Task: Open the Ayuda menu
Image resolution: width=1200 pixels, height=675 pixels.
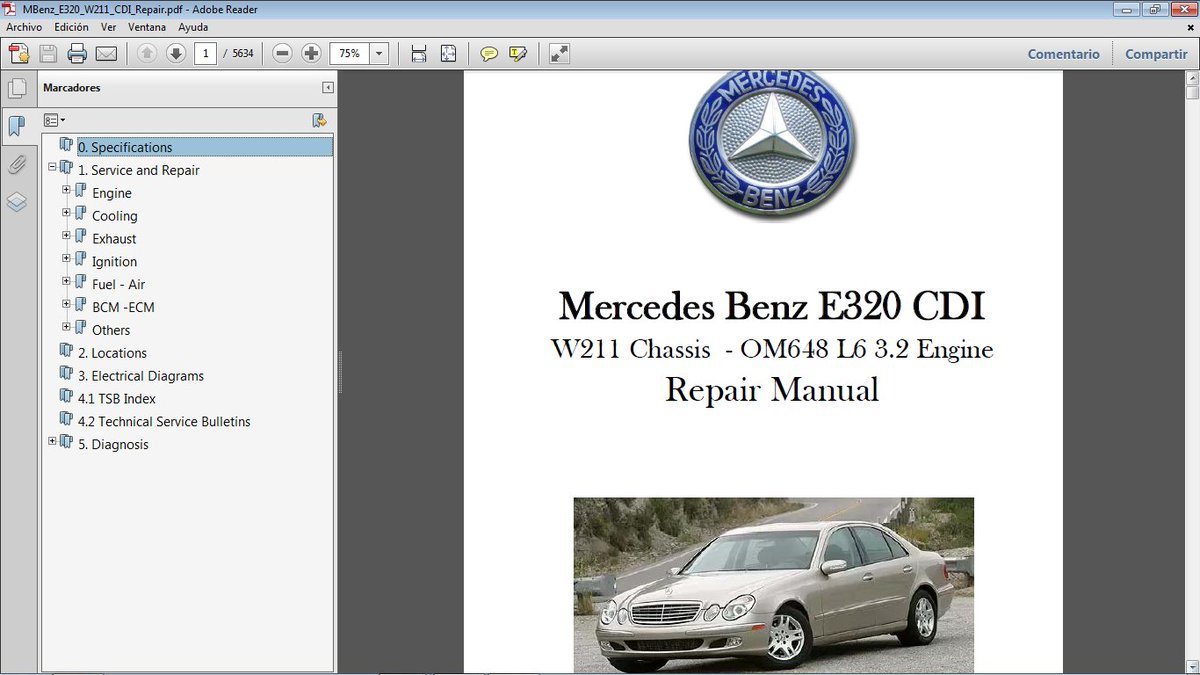Action: tap(193, 27)
